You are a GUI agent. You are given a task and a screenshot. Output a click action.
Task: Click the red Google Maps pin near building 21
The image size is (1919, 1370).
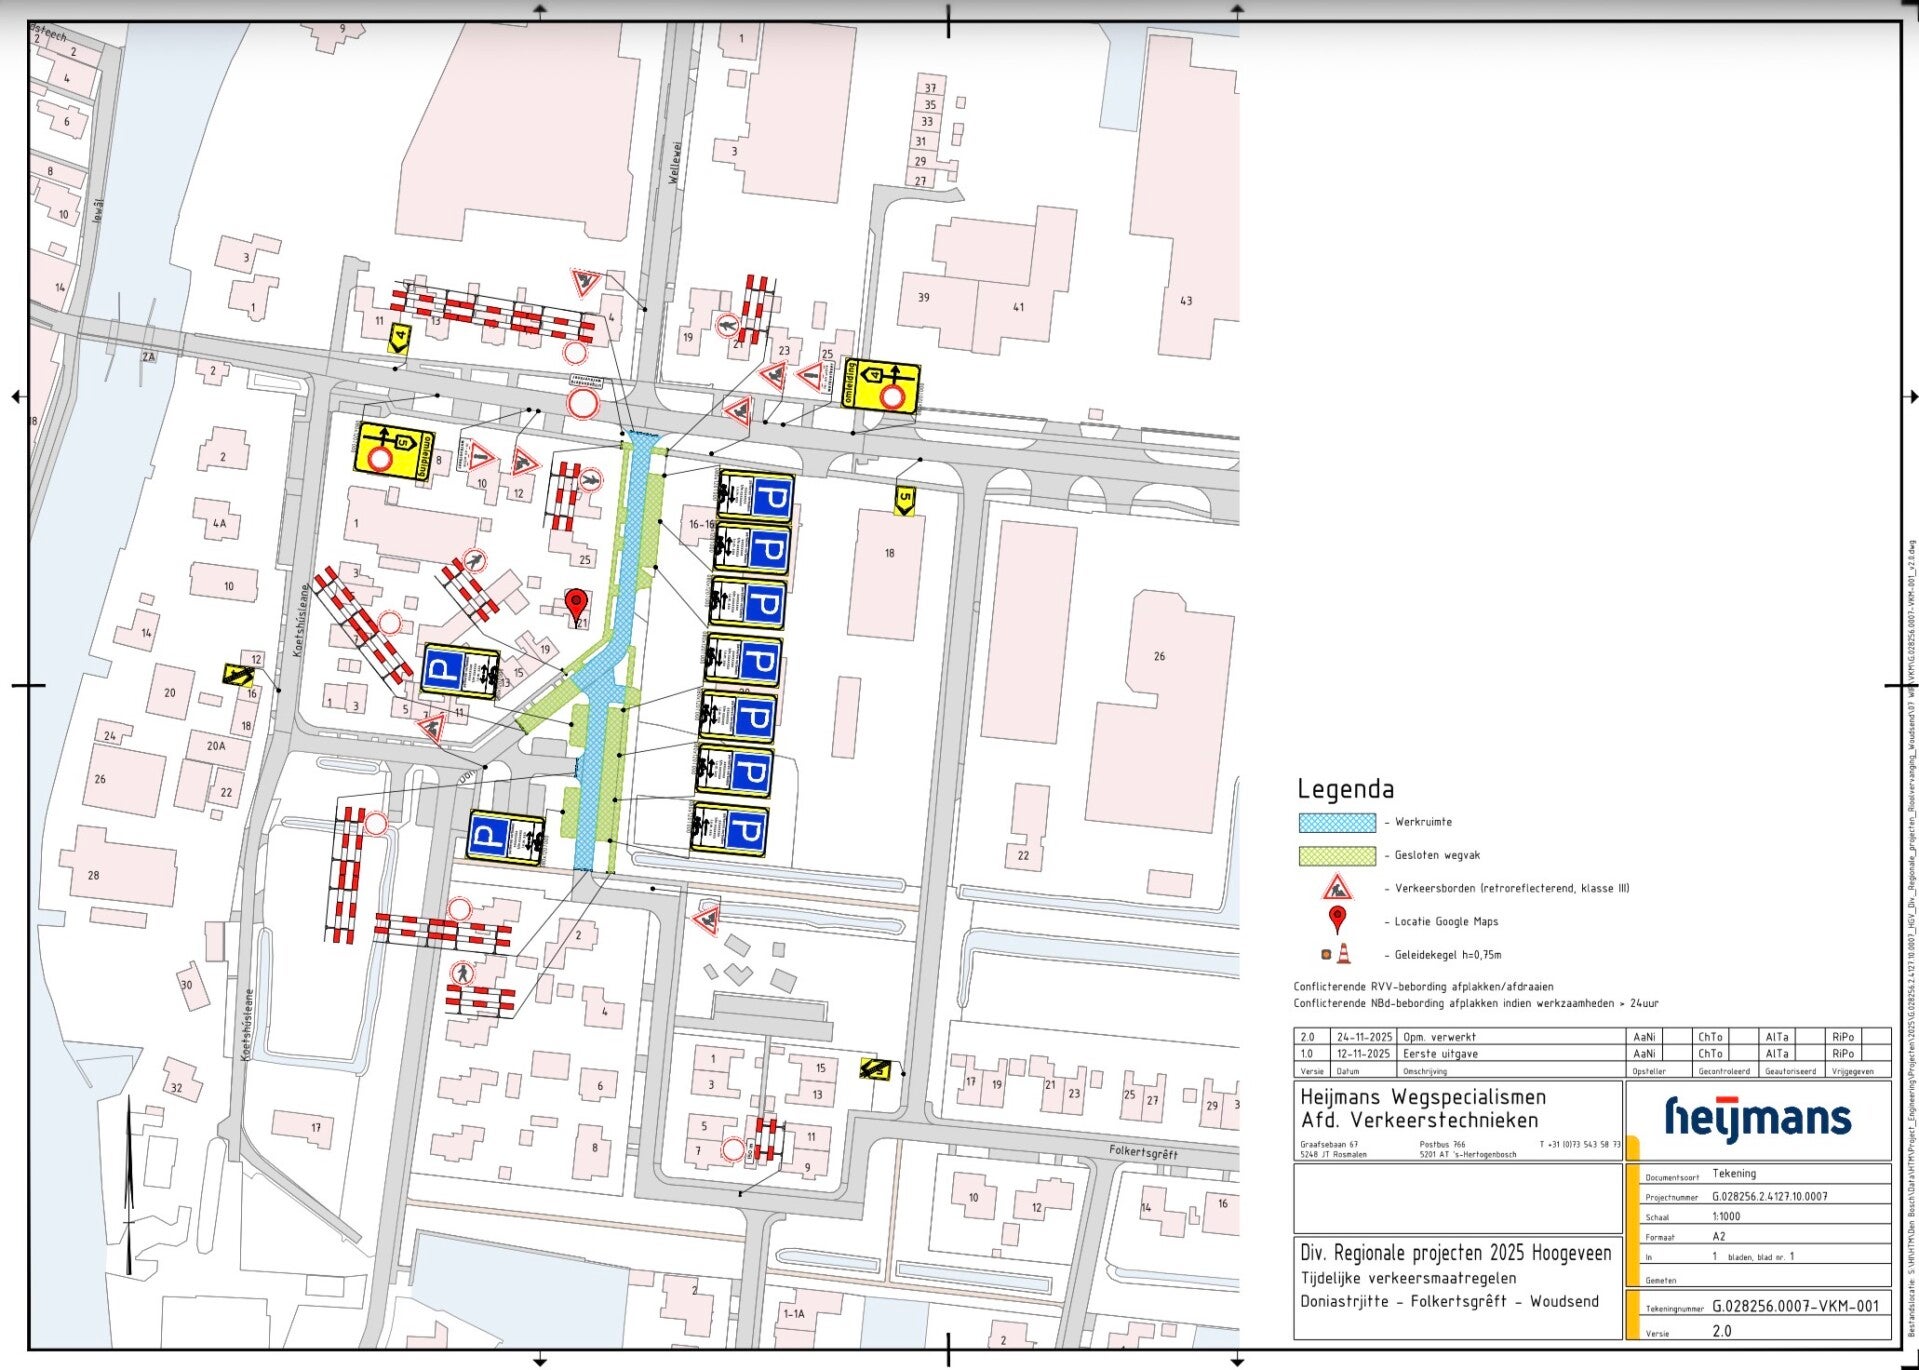[x=576, y=603]
